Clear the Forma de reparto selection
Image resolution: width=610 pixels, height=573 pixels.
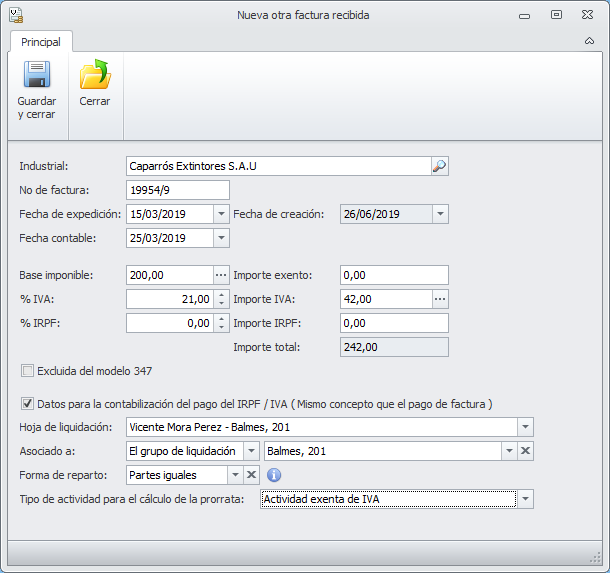(x=252, y=475)
